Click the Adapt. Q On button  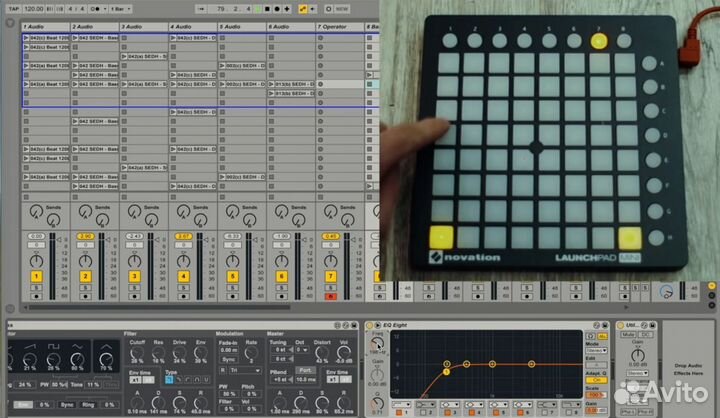(x=596, y=380)
